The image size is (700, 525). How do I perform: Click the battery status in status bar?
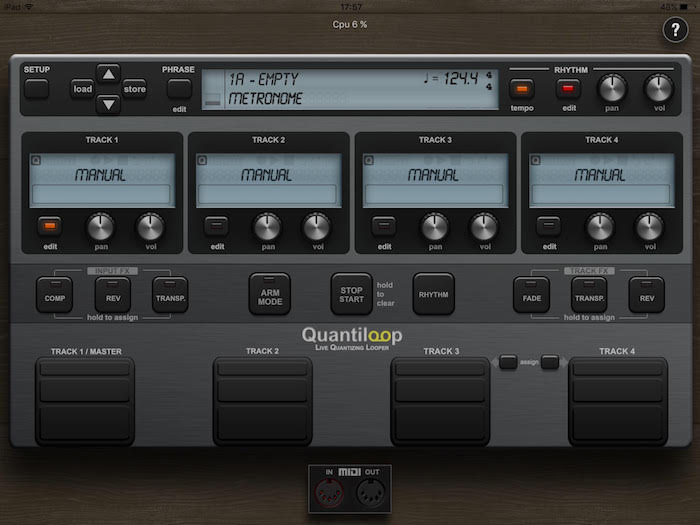(675, 7)
